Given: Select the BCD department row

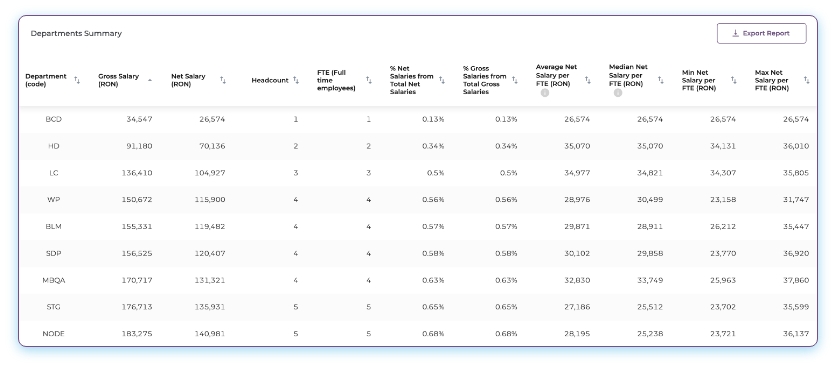Looking at the screenshot, I should coord(418,119).
